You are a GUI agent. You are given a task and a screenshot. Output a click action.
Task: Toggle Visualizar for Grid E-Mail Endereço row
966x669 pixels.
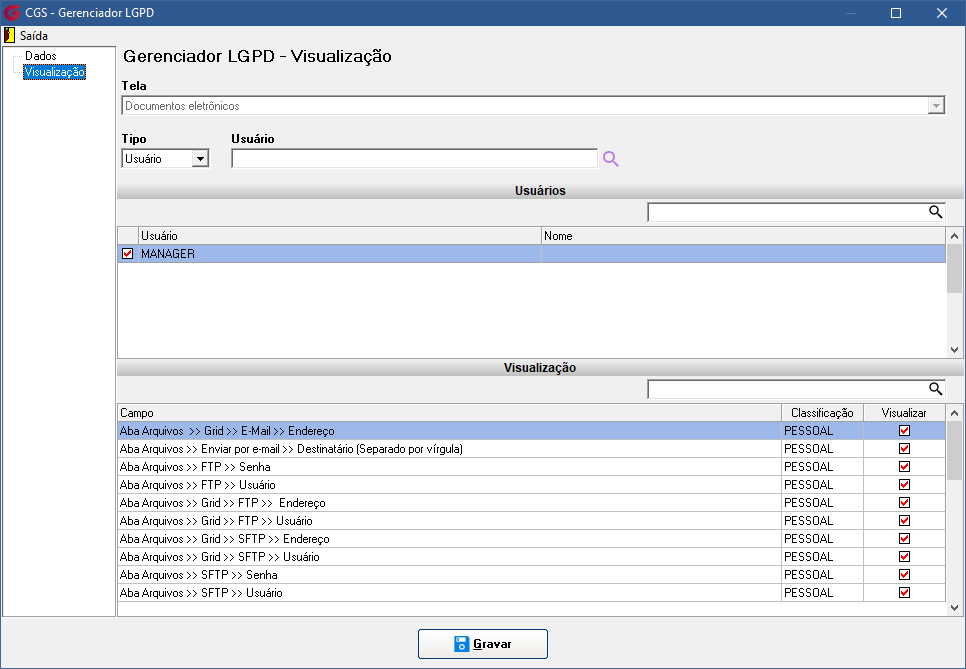(x=904, y=431)
